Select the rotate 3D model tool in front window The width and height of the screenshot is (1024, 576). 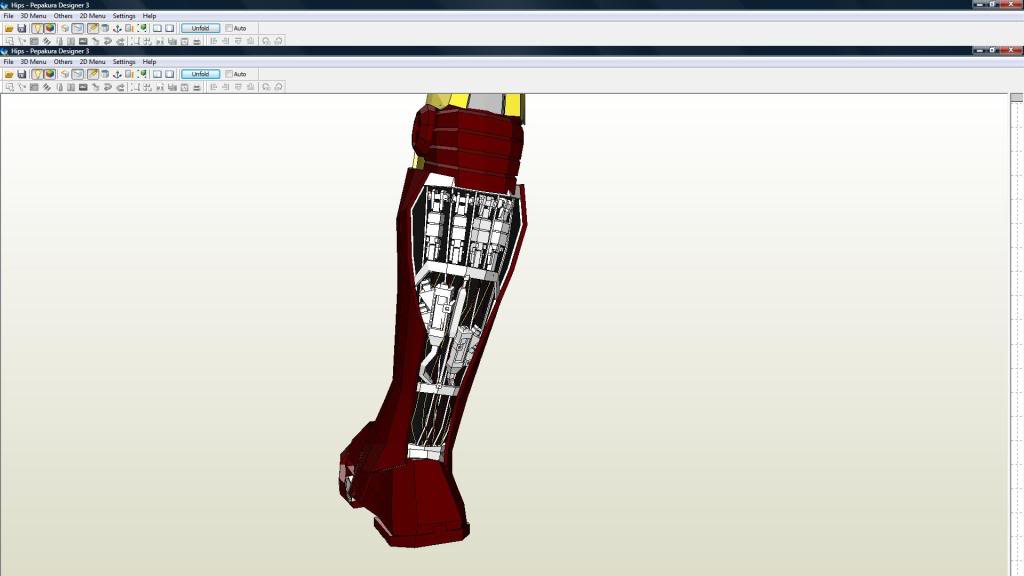click(65, 74)
